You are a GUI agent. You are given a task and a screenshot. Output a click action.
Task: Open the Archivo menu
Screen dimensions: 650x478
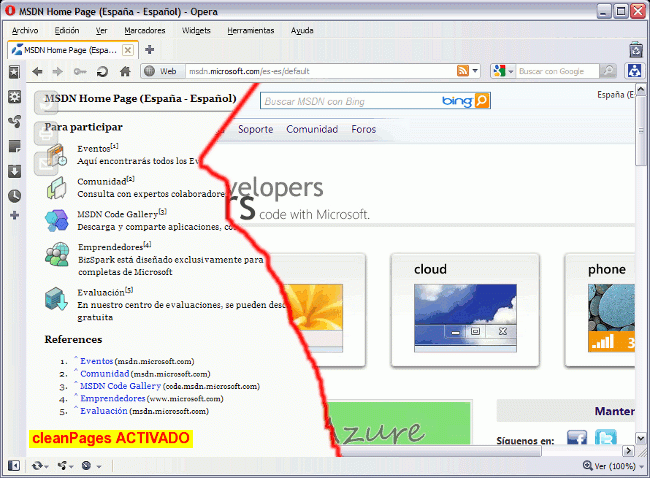coord(25,30)
